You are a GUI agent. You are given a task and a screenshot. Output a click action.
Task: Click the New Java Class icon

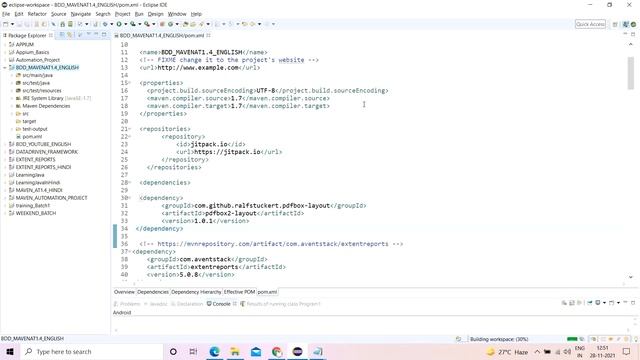(x=171, y=24)
